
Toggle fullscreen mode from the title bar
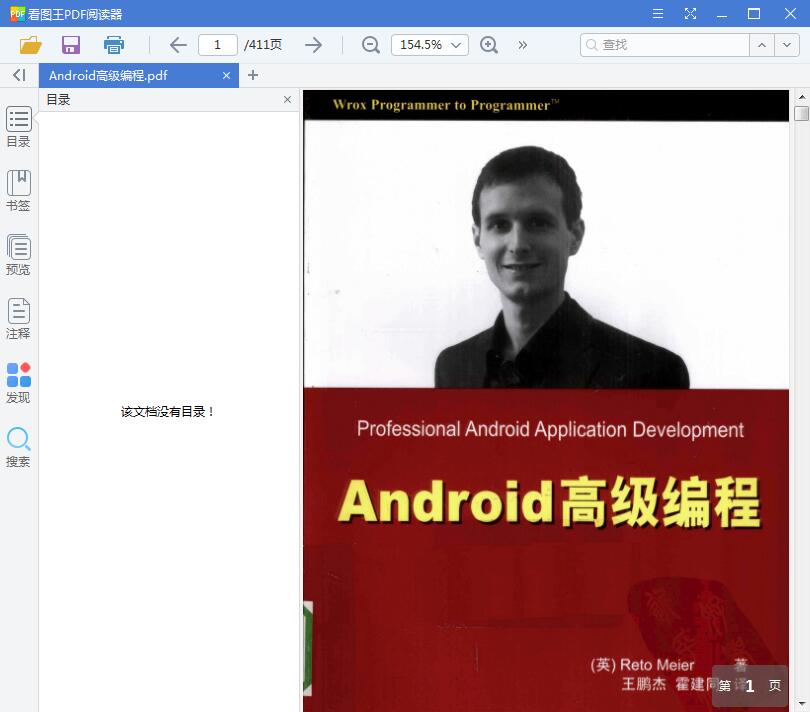[691, 15]
